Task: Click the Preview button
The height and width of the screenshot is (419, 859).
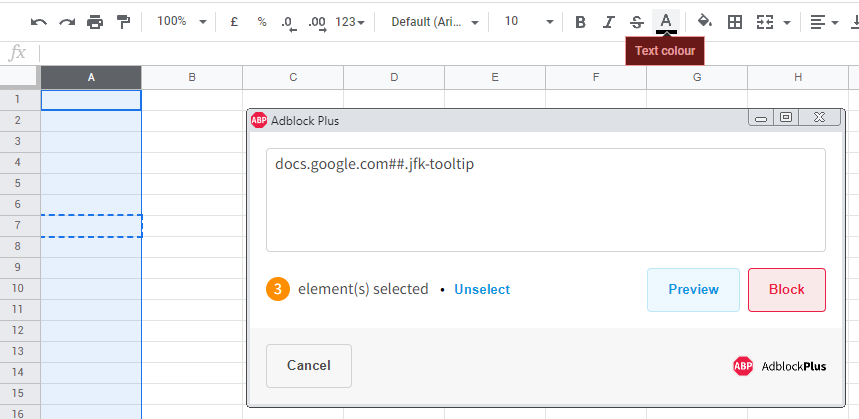Action: (x=694, y=290)
